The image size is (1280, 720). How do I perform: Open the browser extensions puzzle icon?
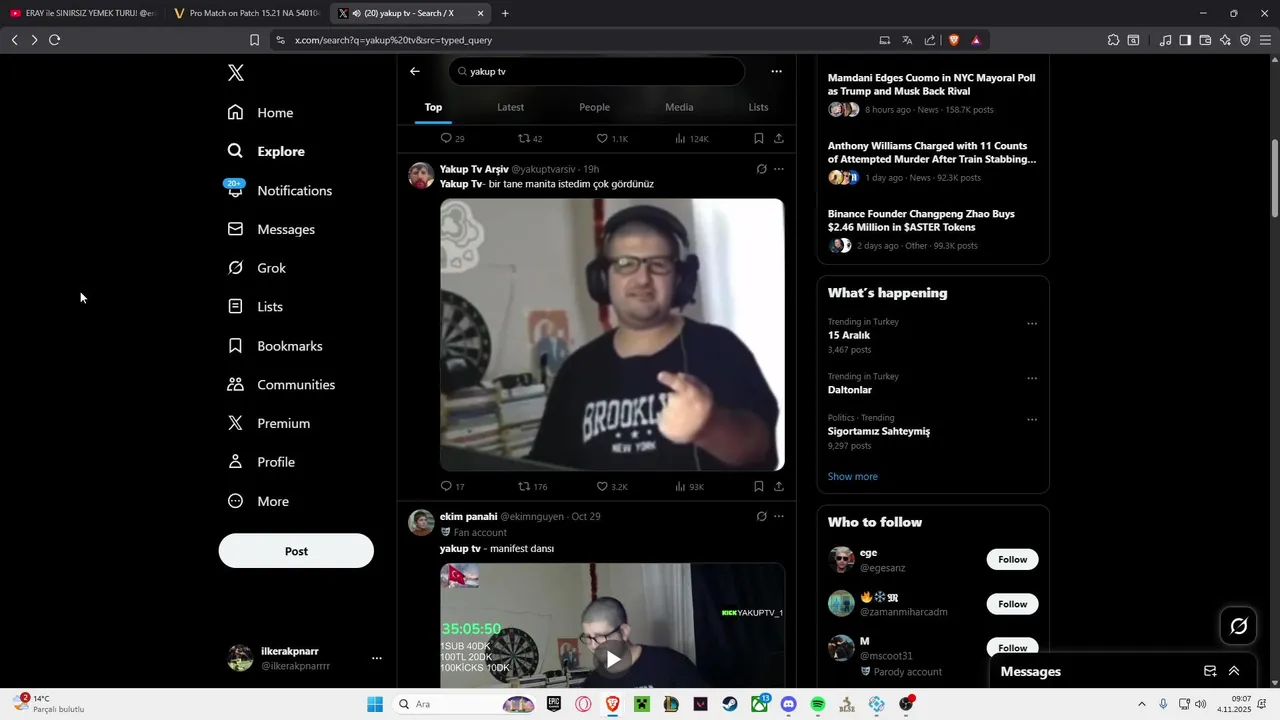point(1113,40)
